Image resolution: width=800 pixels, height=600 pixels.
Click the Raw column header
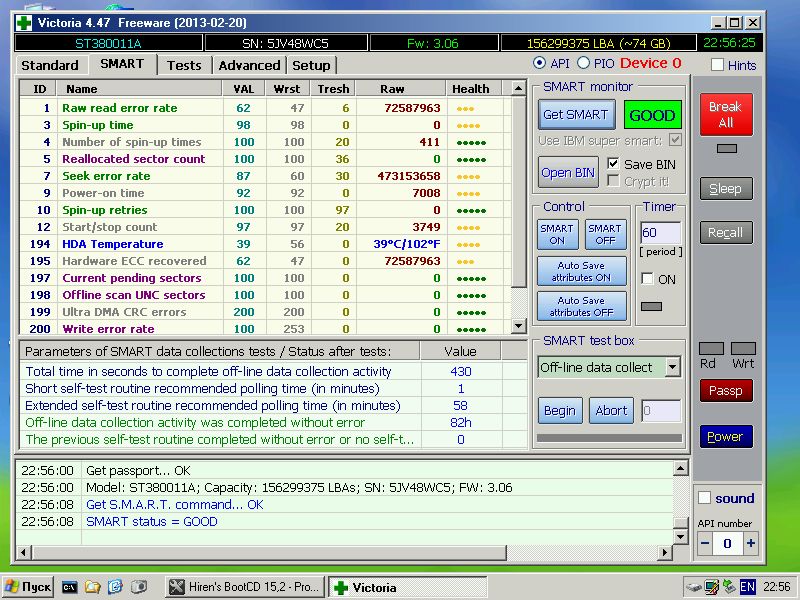(x=401, y=89)
